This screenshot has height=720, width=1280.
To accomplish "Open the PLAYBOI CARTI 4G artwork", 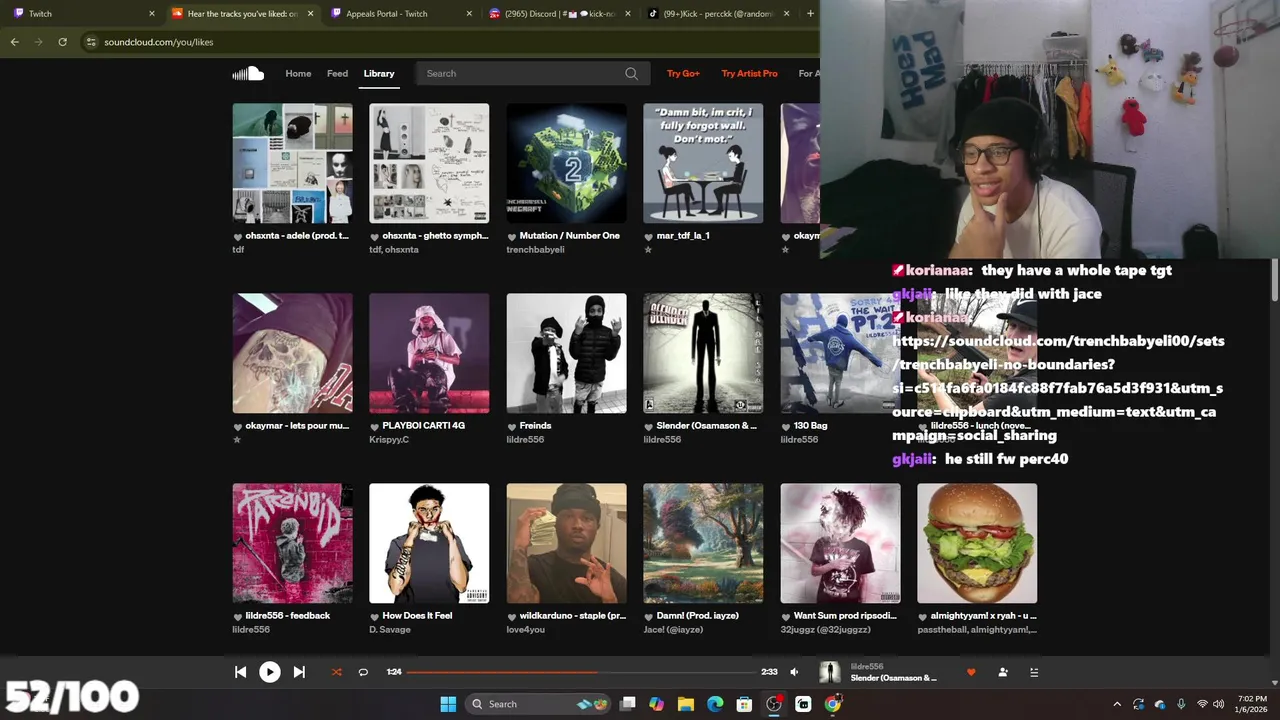I will (x=429, y=353).
